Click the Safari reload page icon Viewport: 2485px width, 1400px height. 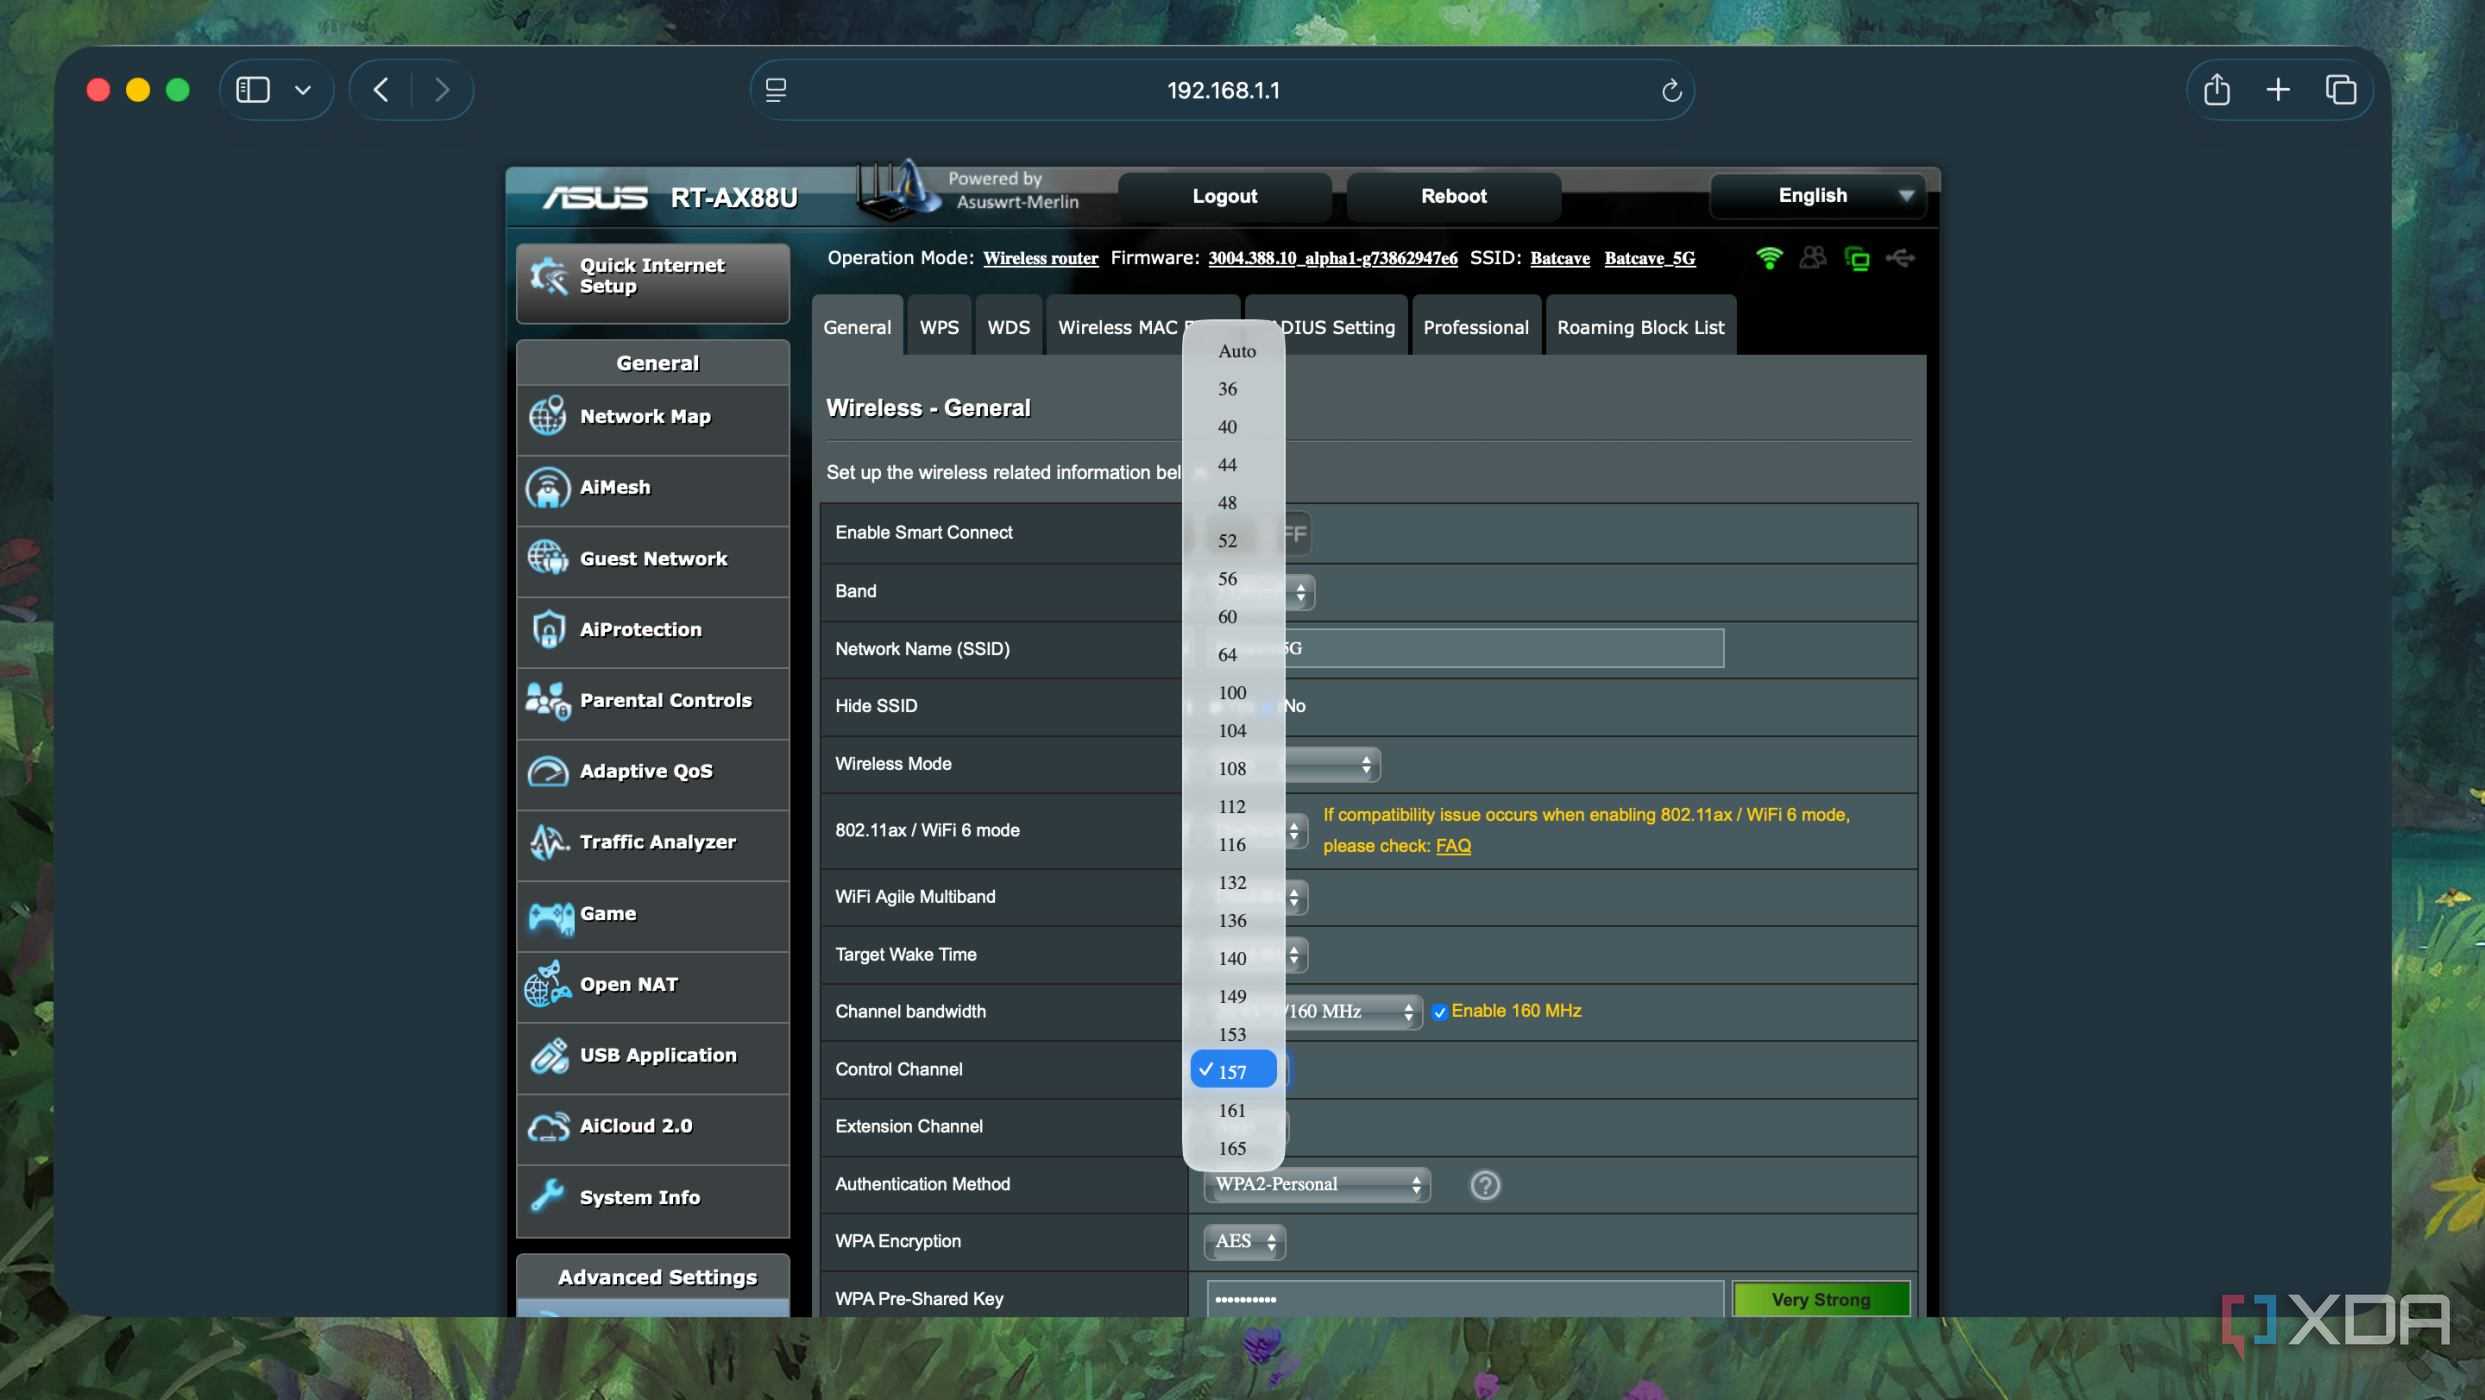click(1671, 90)
